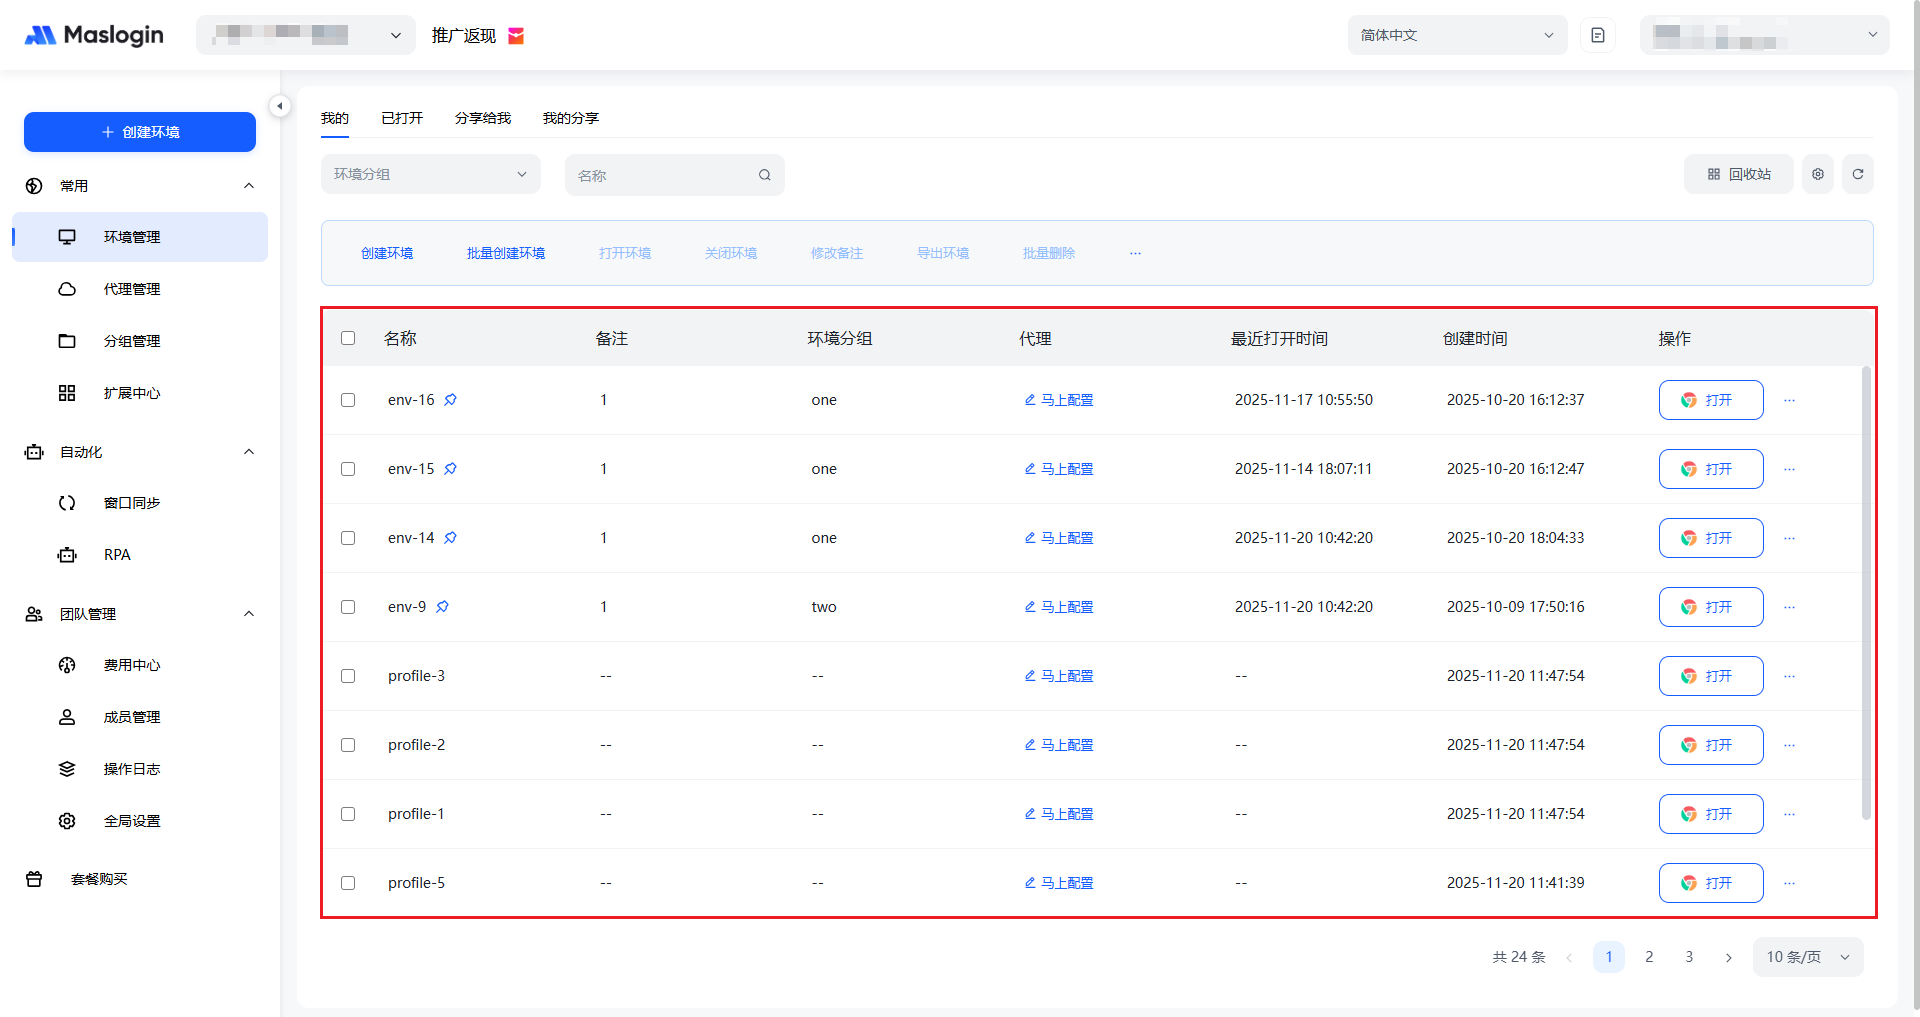Screen dimensions: 1920x1017
Task: Click 打开 button for env-9
Action: tap(1710, 607)
